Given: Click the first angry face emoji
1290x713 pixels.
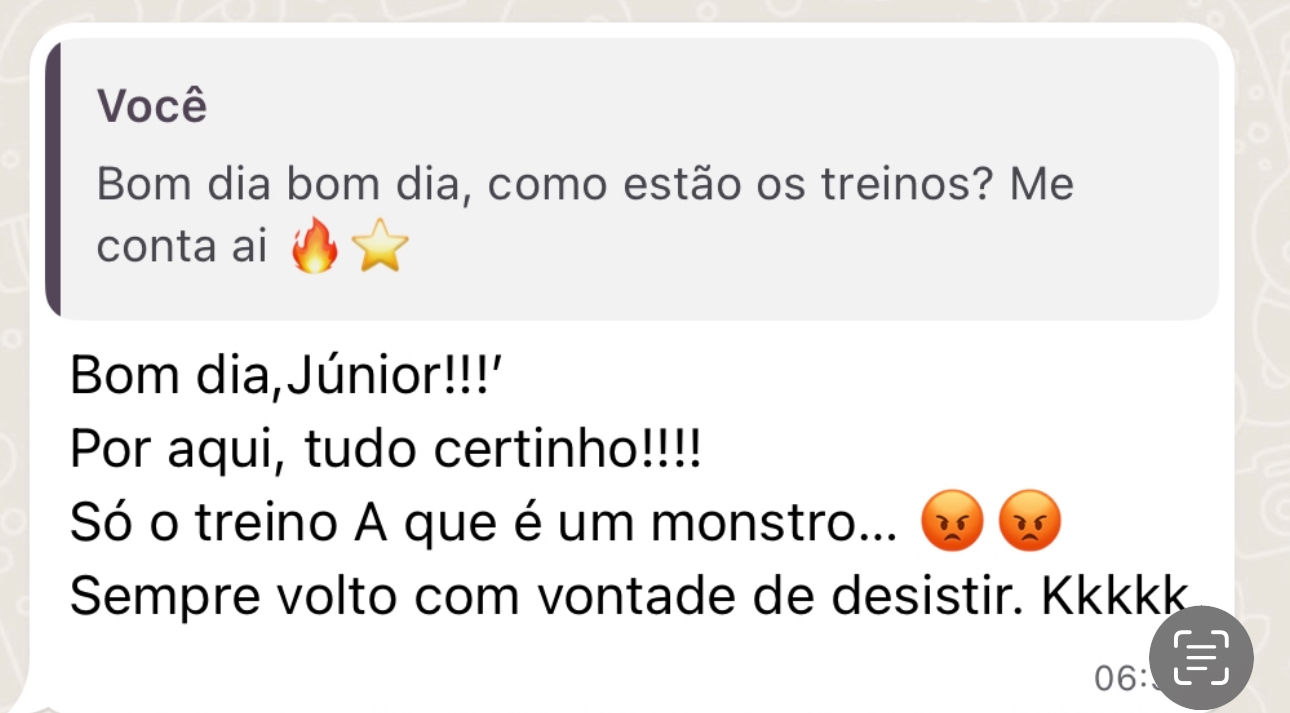Looking at the screenshot, I should (x=950, y=524).
